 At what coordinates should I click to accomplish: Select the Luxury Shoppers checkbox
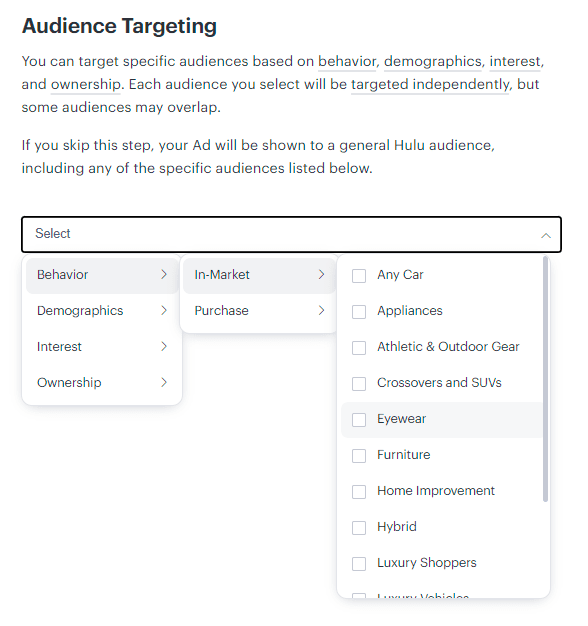(359, 564)
